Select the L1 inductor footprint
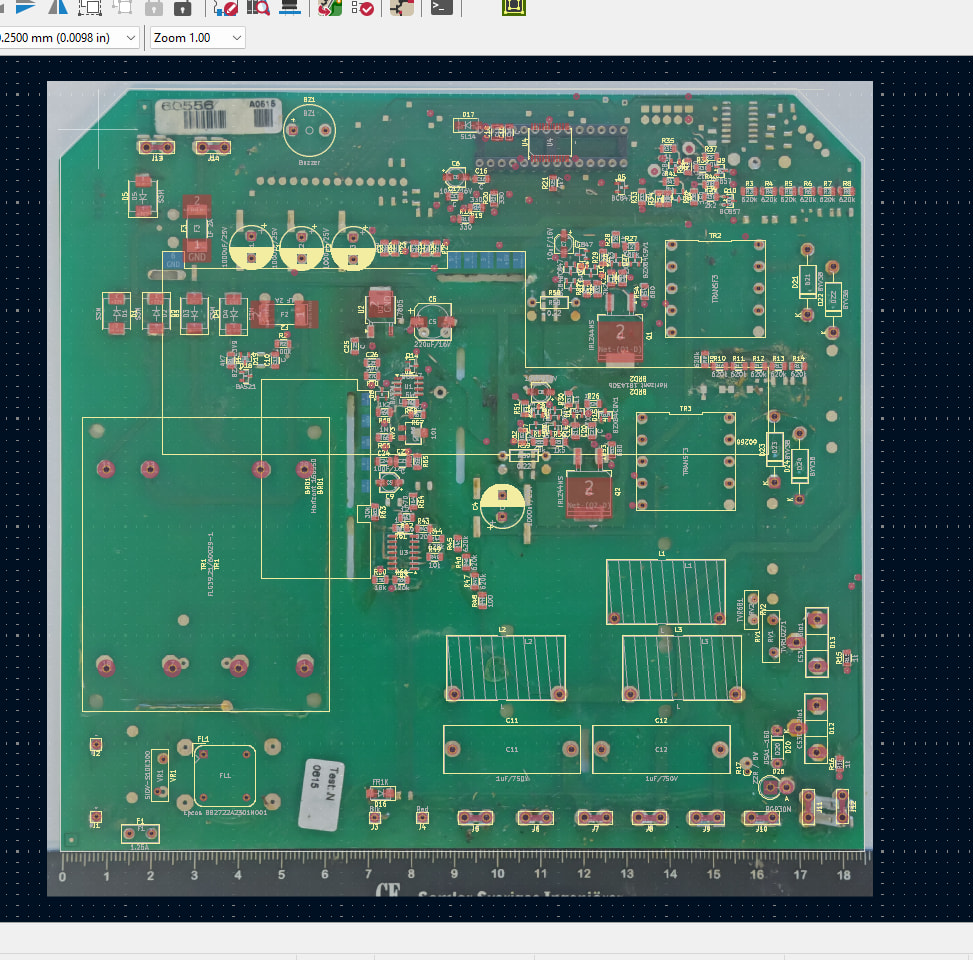 pos(666,592)
